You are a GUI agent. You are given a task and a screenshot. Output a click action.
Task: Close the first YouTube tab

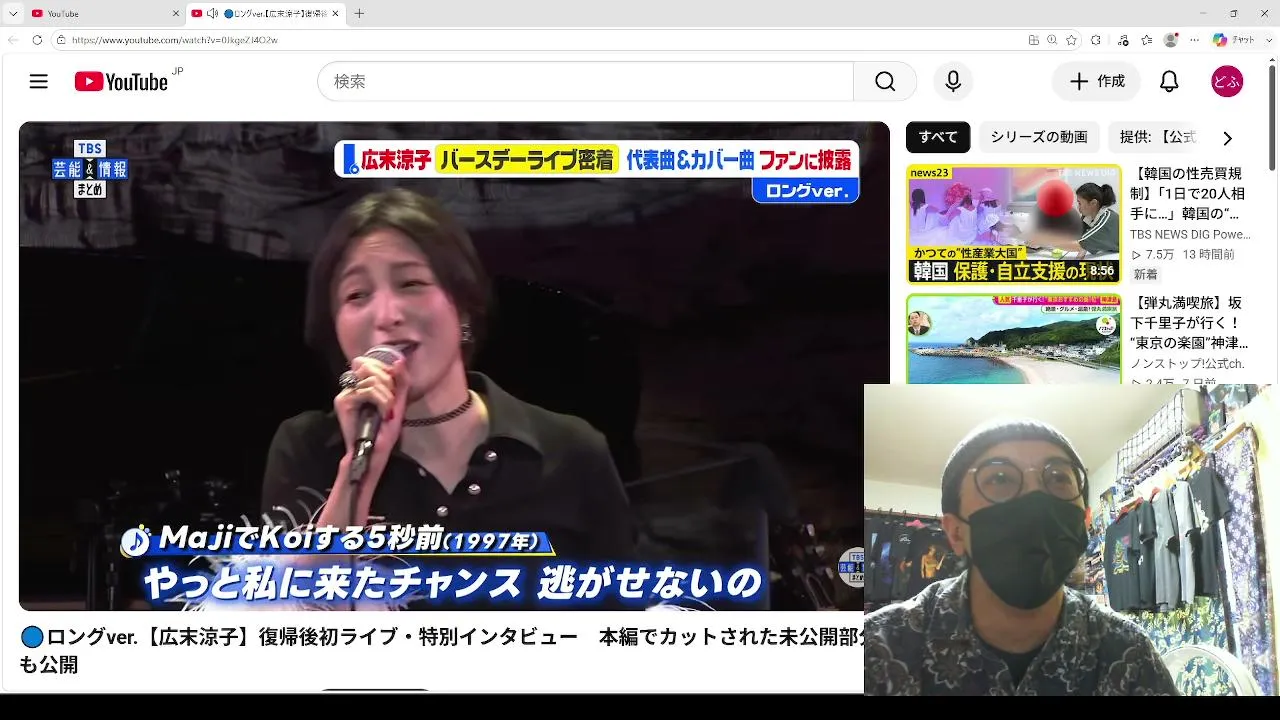pos(176,14)
